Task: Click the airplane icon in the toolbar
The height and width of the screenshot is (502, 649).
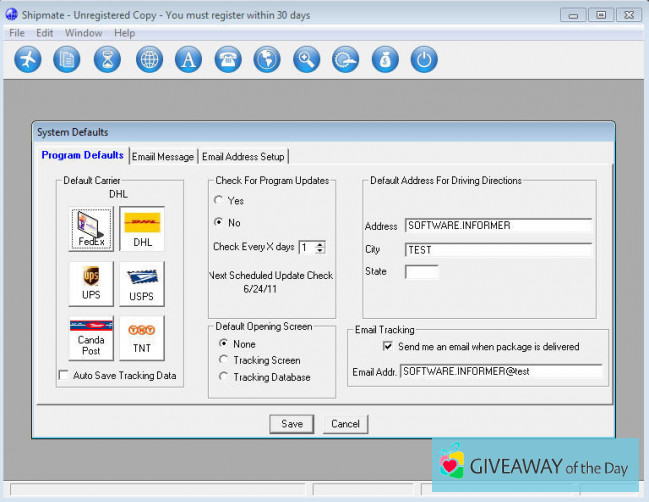Action: click(x=28, y=60)
